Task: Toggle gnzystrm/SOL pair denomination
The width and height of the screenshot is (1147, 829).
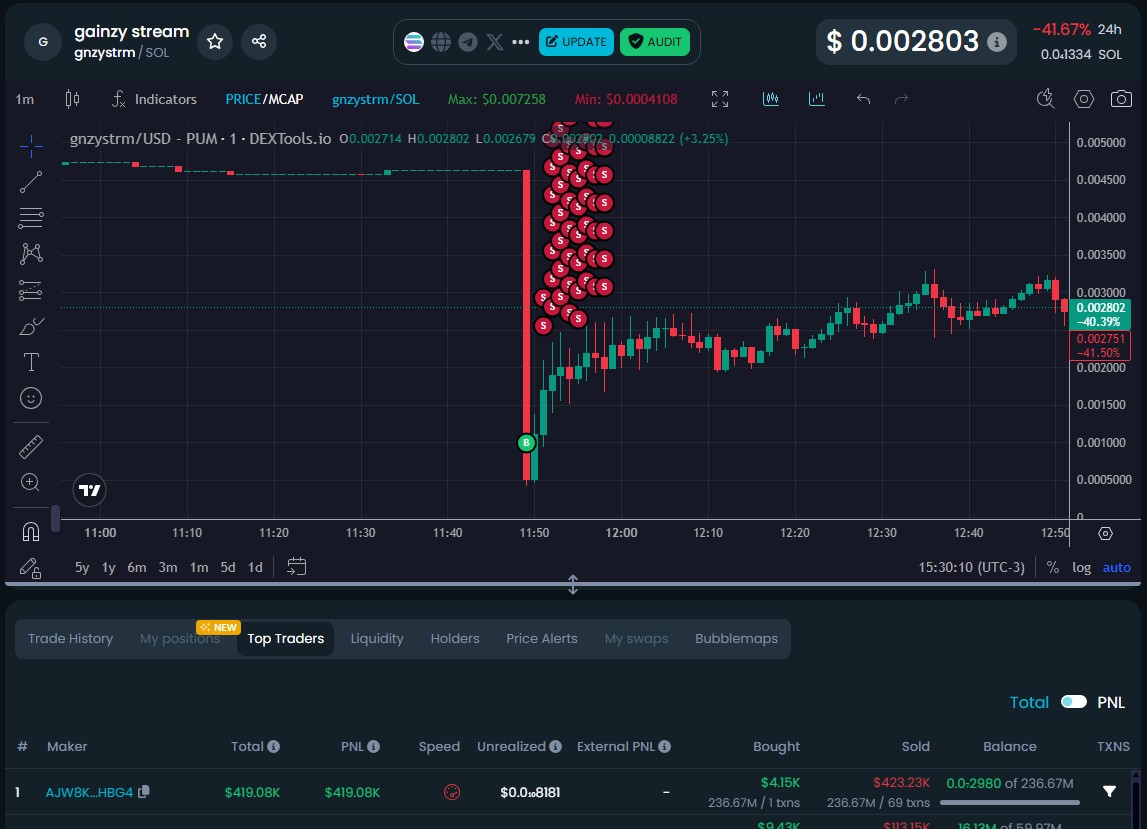Action: [x=375, y=99]
